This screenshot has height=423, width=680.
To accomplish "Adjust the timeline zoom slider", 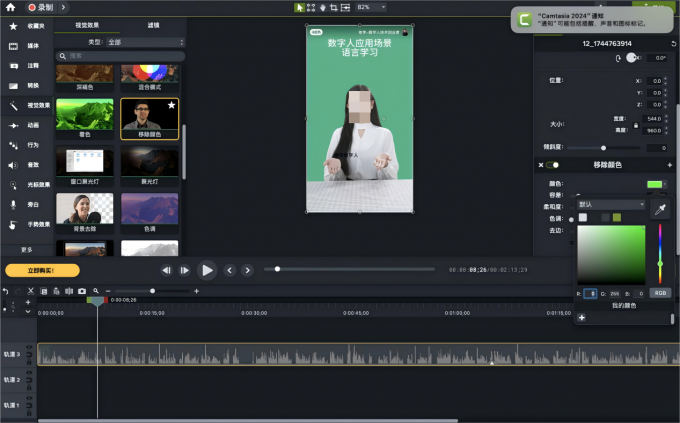I will [x=152, y=291].
